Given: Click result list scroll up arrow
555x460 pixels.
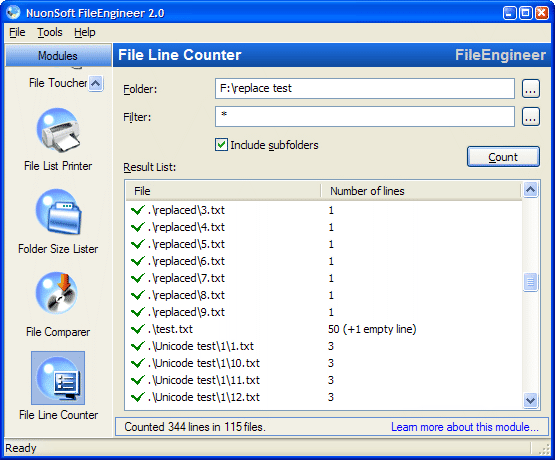Looking at the screenshot, I should coord(530,190).
